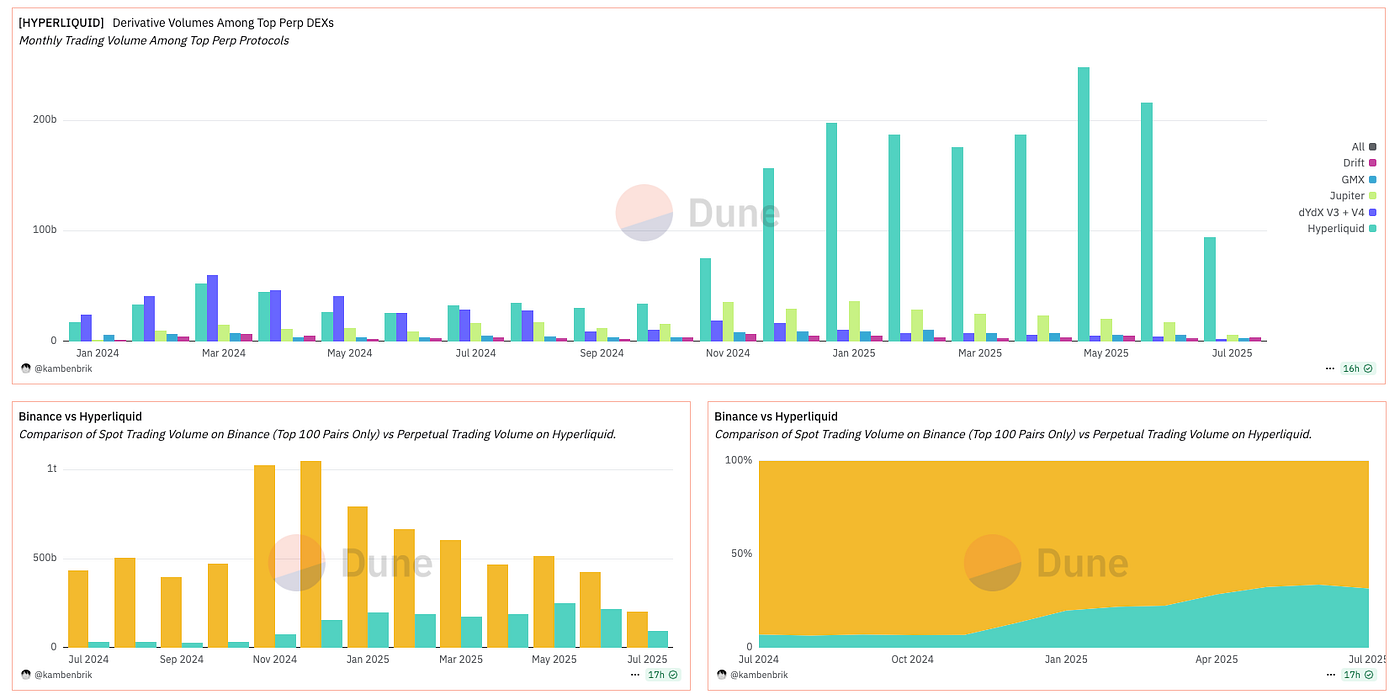
Task: Click the Jul 2024 label on the top chart
Action: 476,353
